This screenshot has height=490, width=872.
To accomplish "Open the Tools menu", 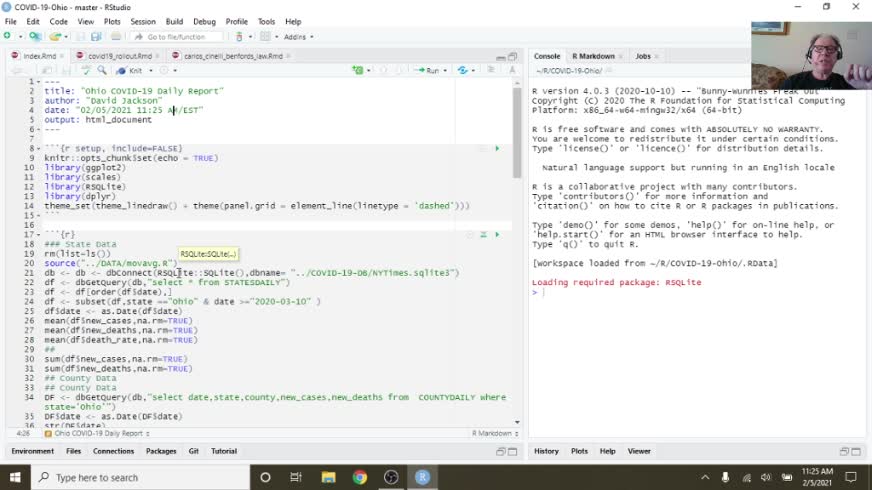I will point(266,22).
